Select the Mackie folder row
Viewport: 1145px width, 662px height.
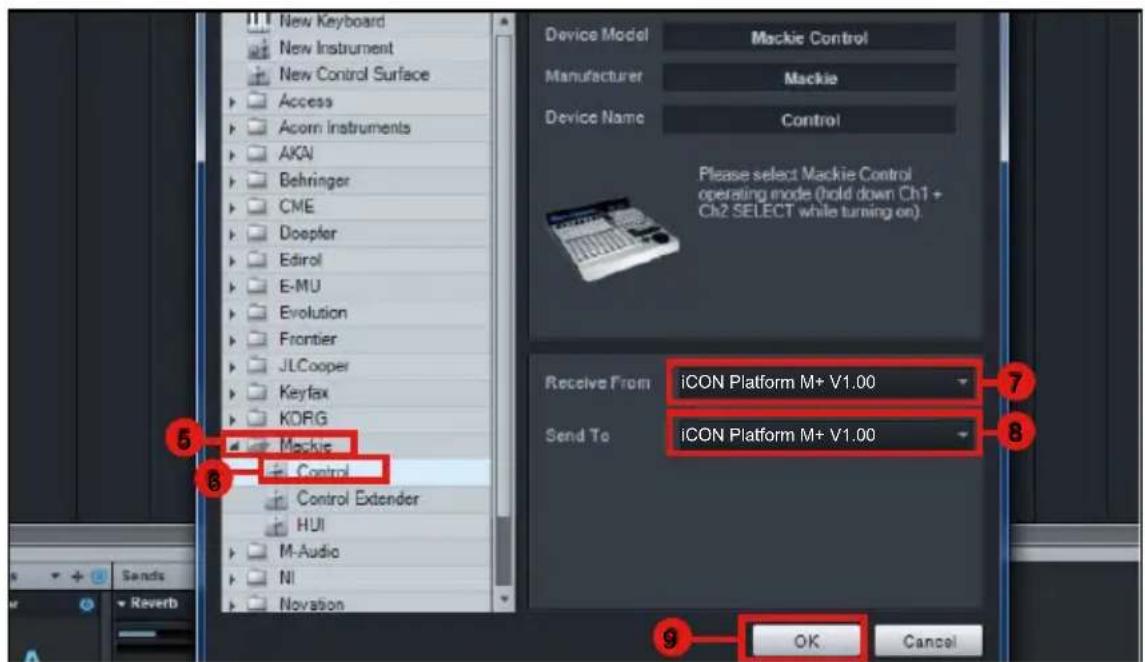tap(357, 445)
